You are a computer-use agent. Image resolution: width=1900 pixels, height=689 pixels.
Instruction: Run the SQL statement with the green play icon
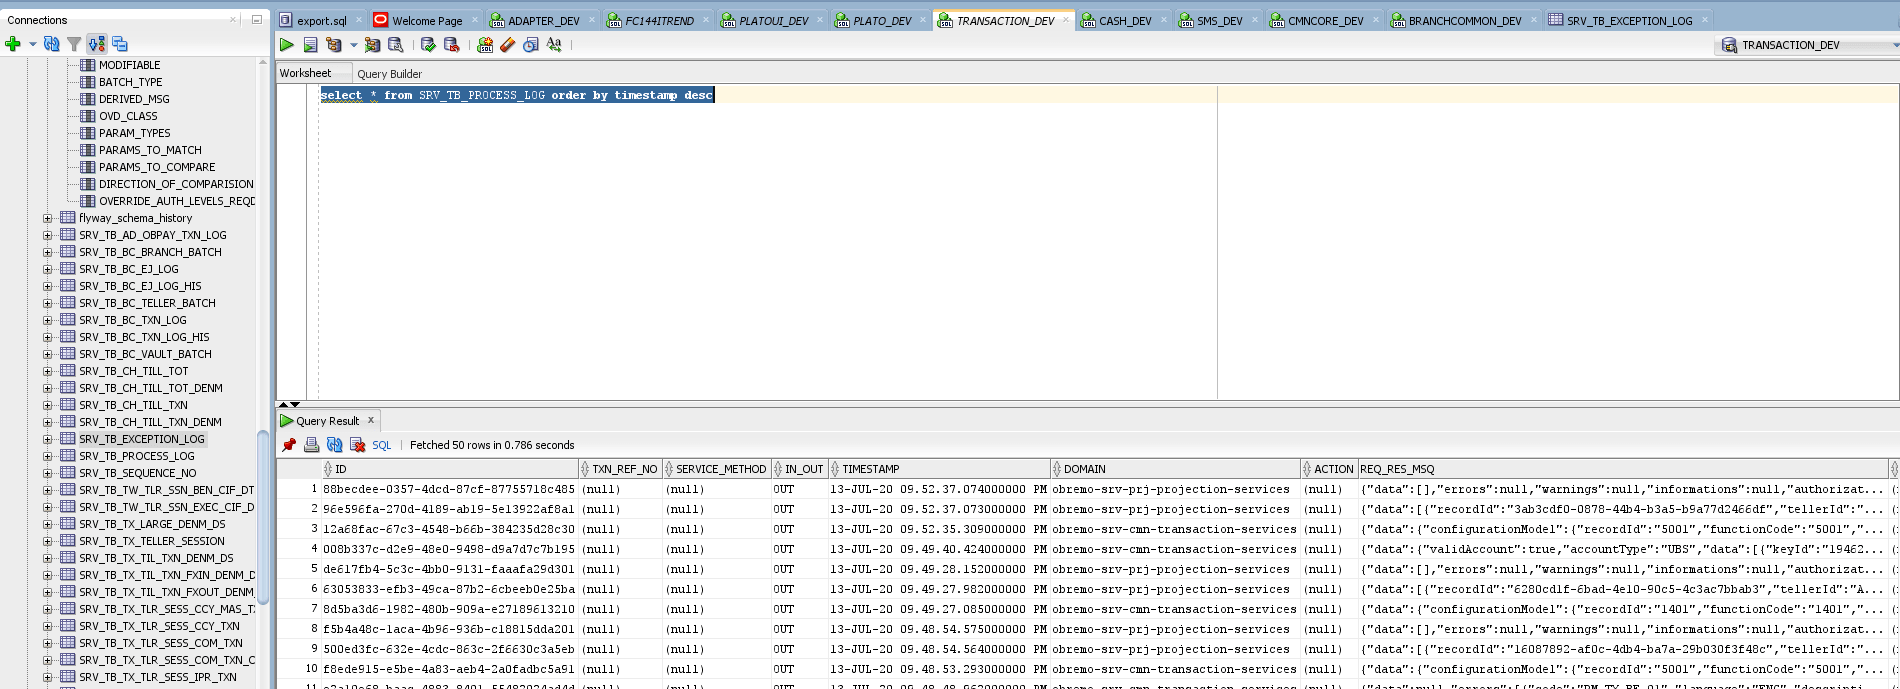(287, 45)
